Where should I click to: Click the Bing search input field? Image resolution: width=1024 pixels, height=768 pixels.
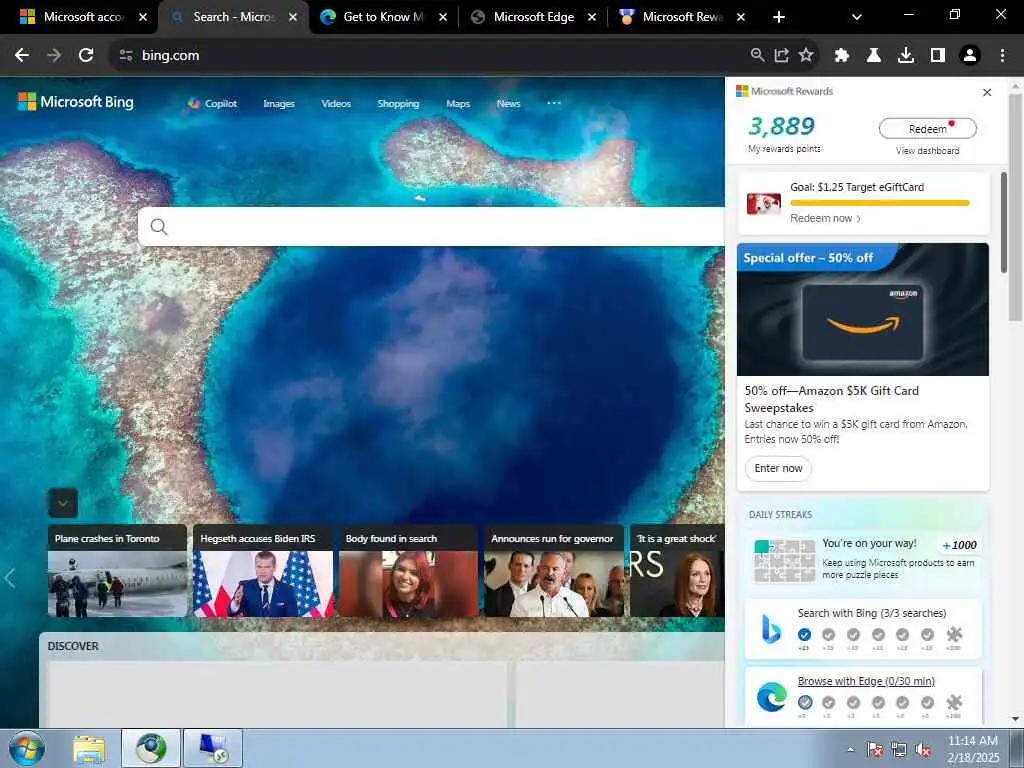pos(431,227)
